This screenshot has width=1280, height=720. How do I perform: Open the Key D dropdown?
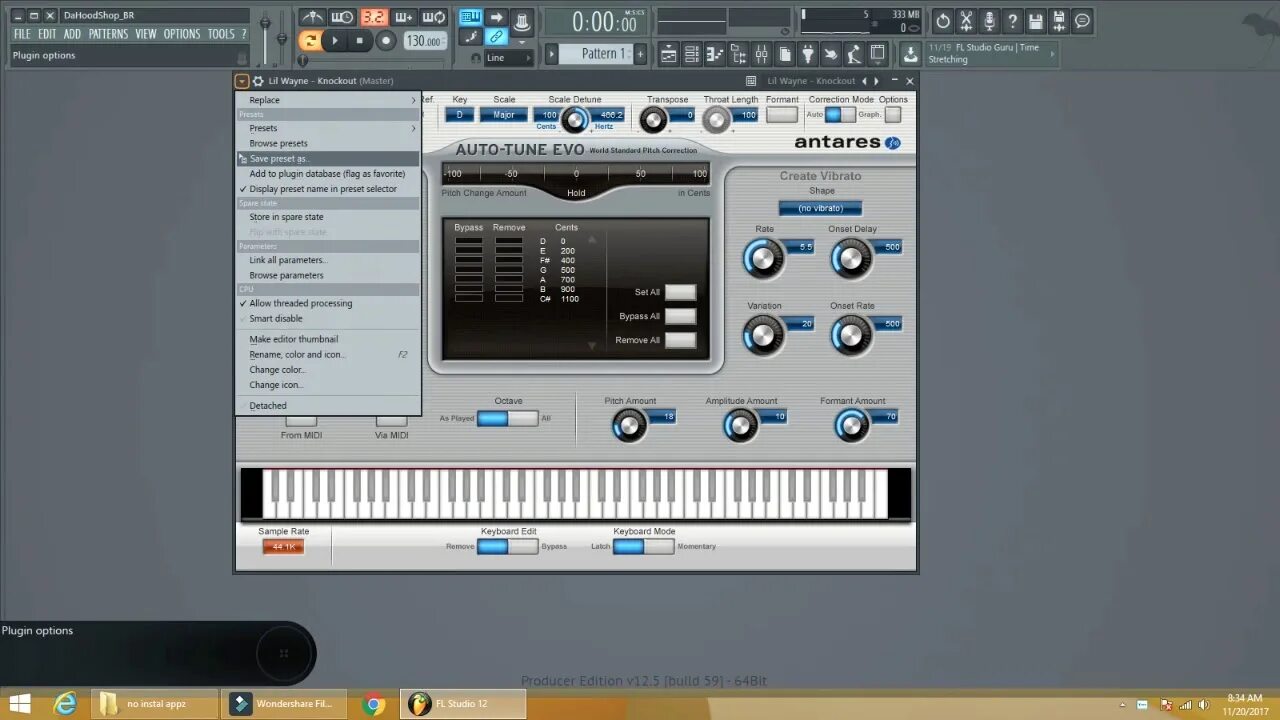pyautogui.click(x=460, y=115)
